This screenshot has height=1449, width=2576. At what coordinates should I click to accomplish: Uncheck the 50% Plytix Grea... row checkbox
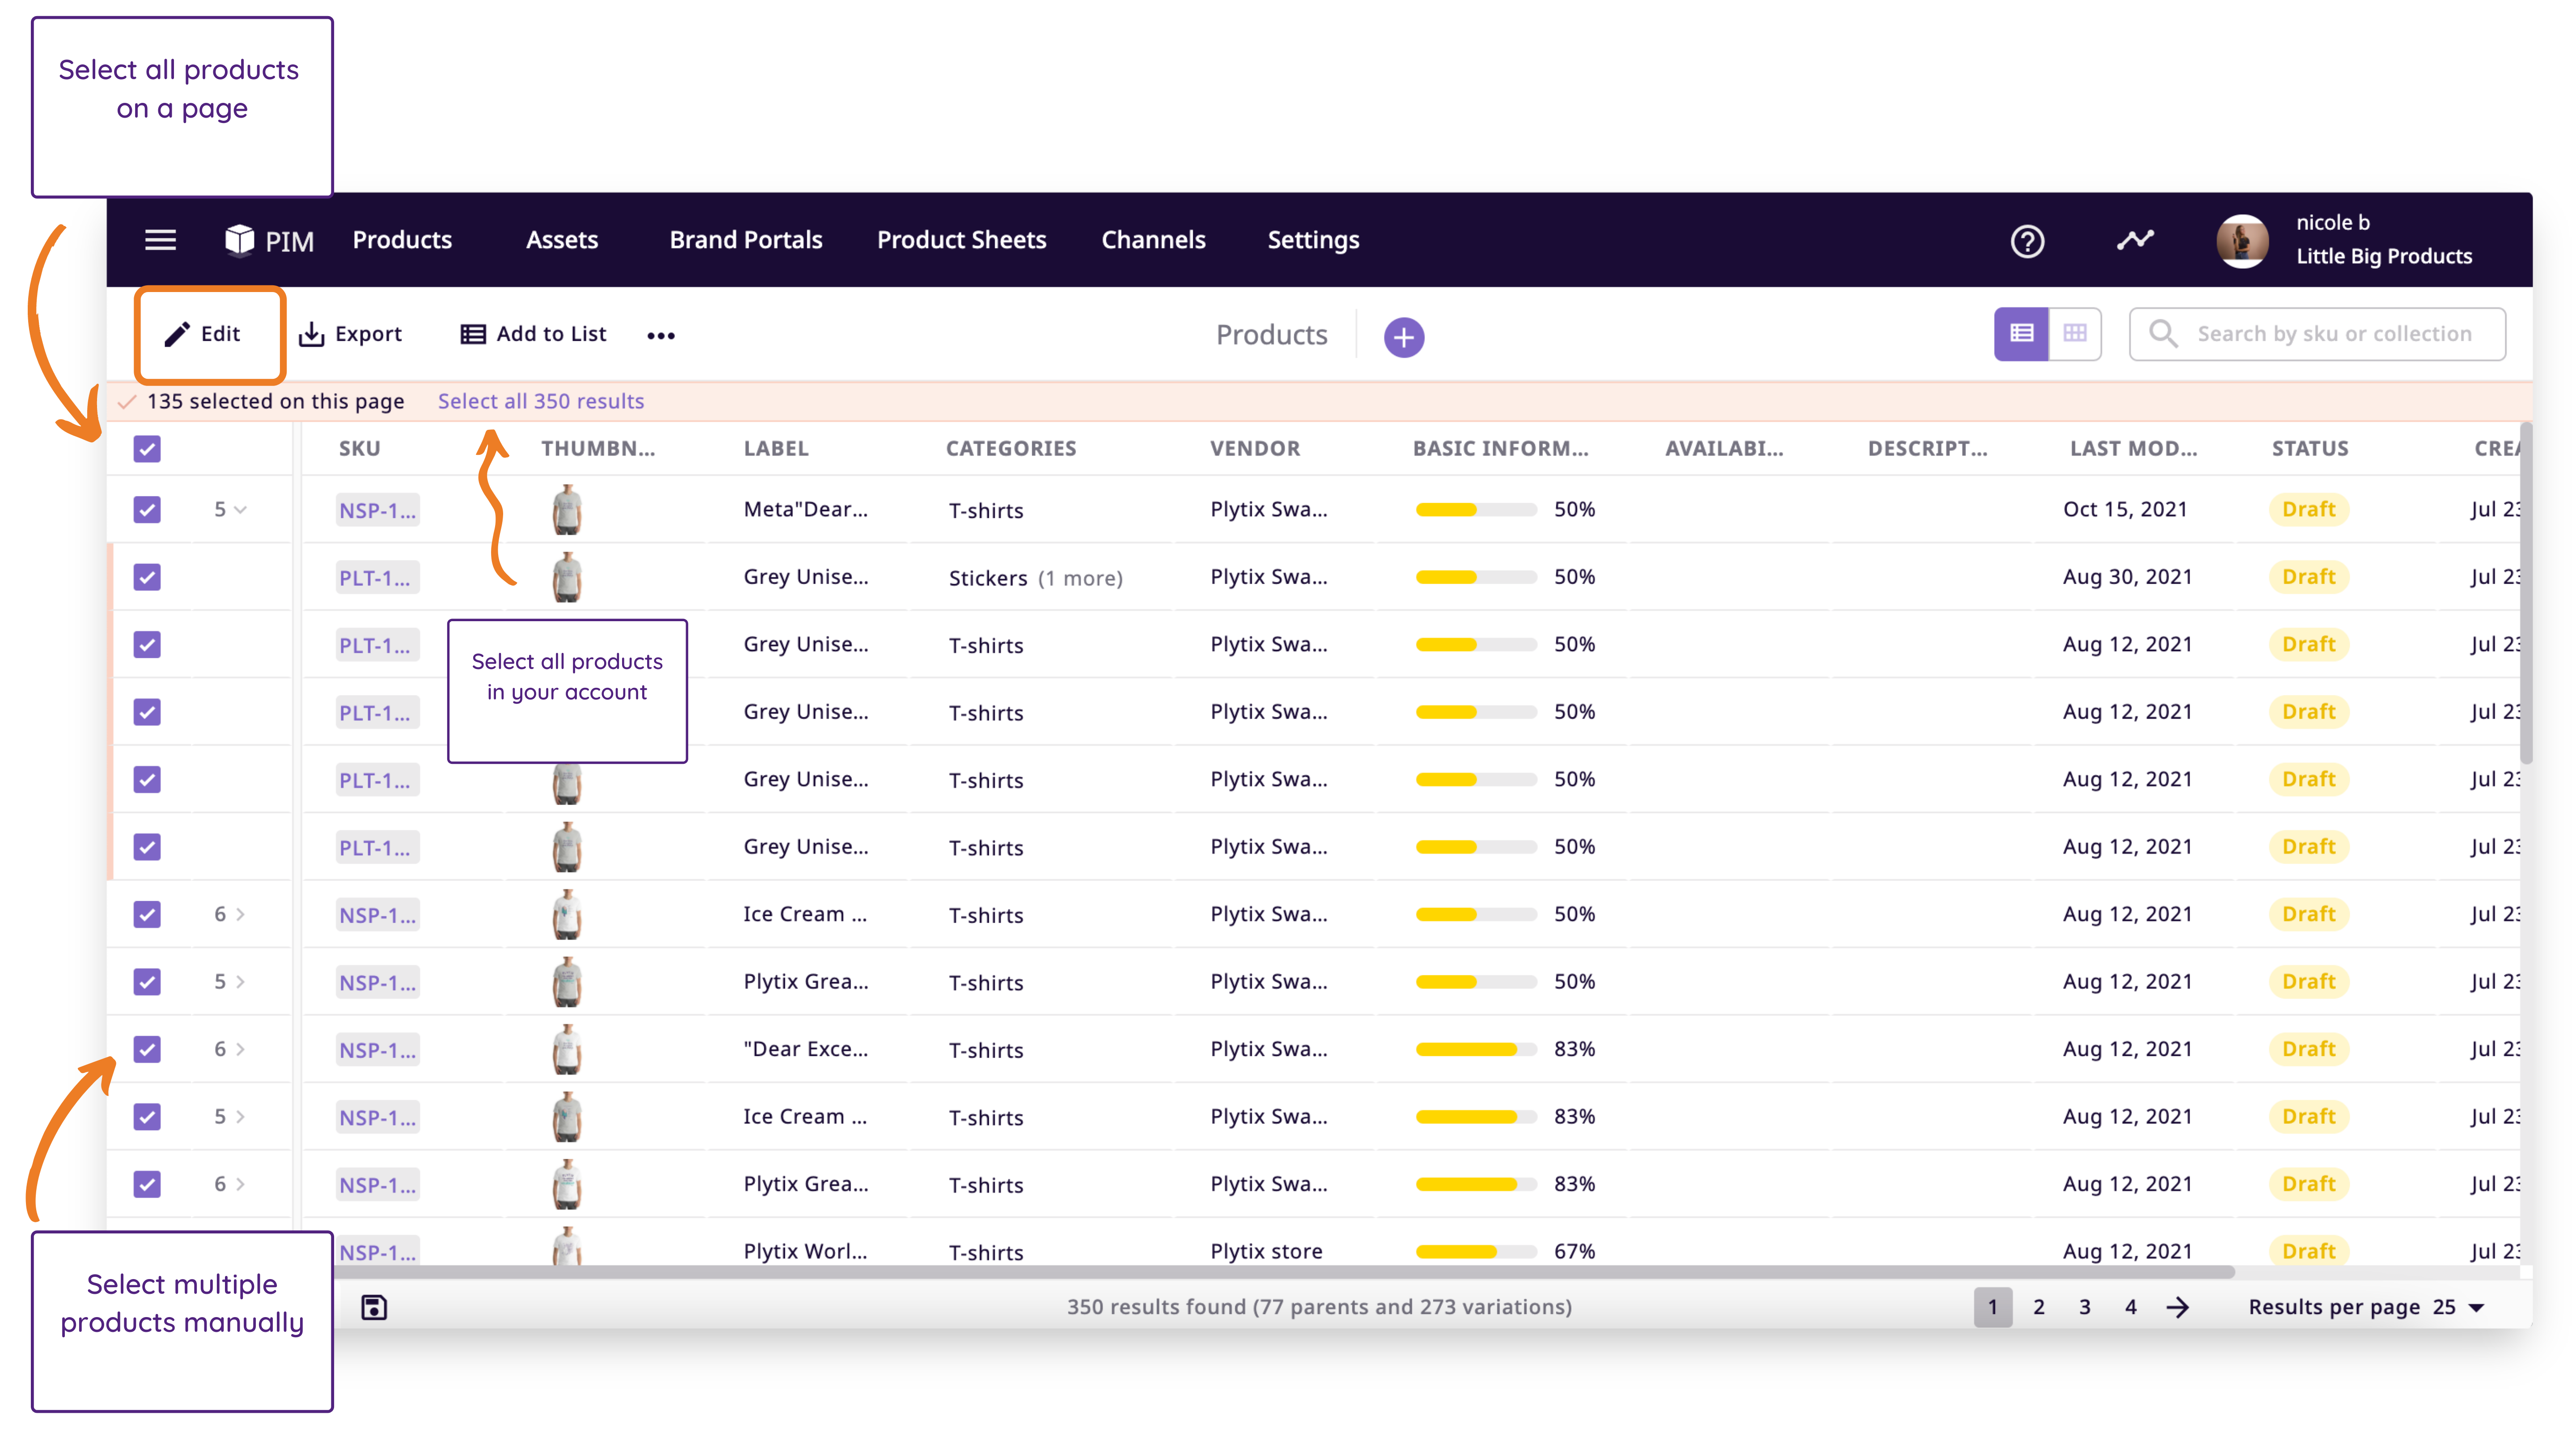tap(147, 982)
